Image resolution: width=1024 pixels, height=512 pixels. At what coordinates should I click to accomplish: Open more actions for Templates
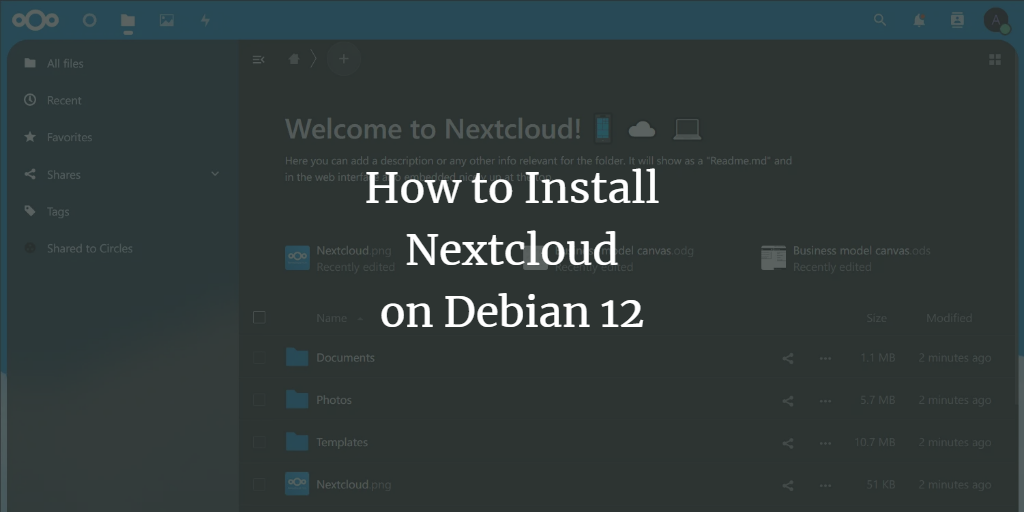coord(825,443)
